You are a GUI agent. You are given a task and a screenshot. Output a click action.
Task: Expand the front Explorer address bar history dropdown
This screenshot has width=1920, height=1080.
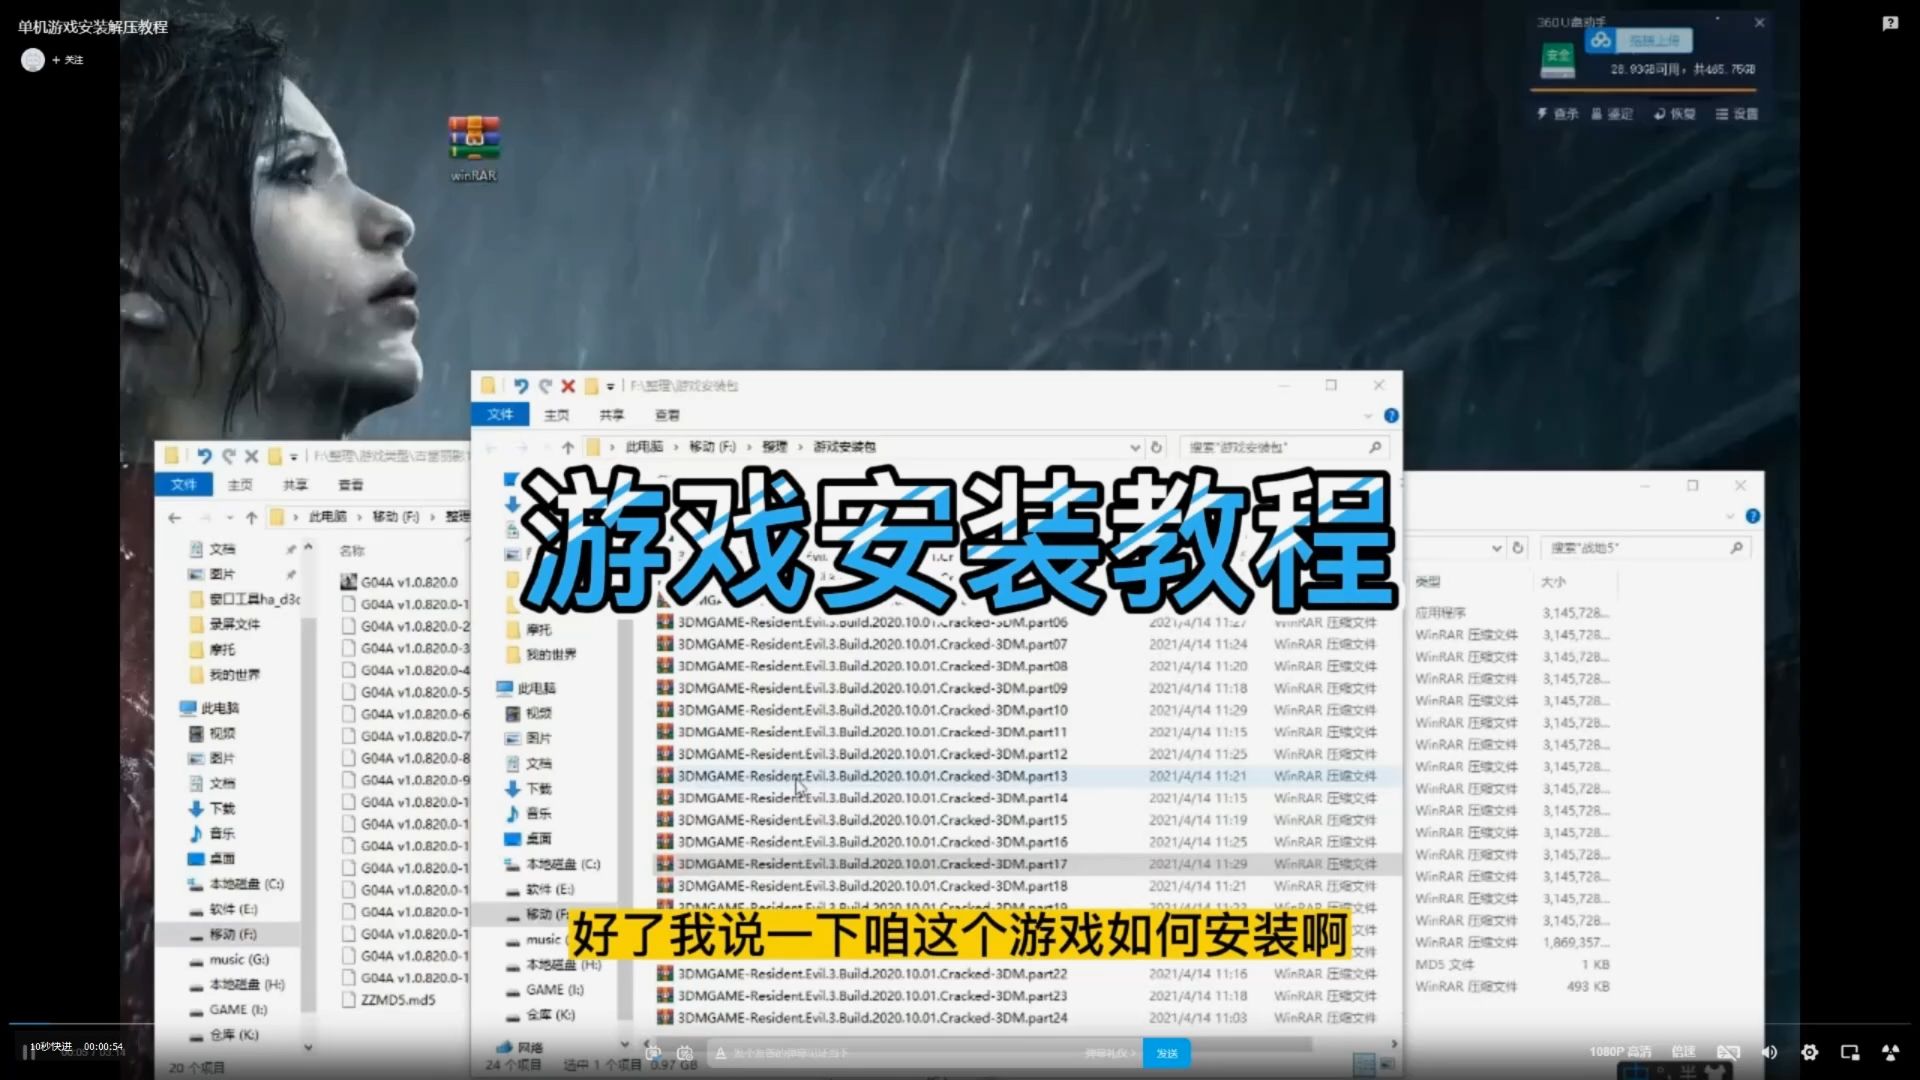coord(1134,447)
